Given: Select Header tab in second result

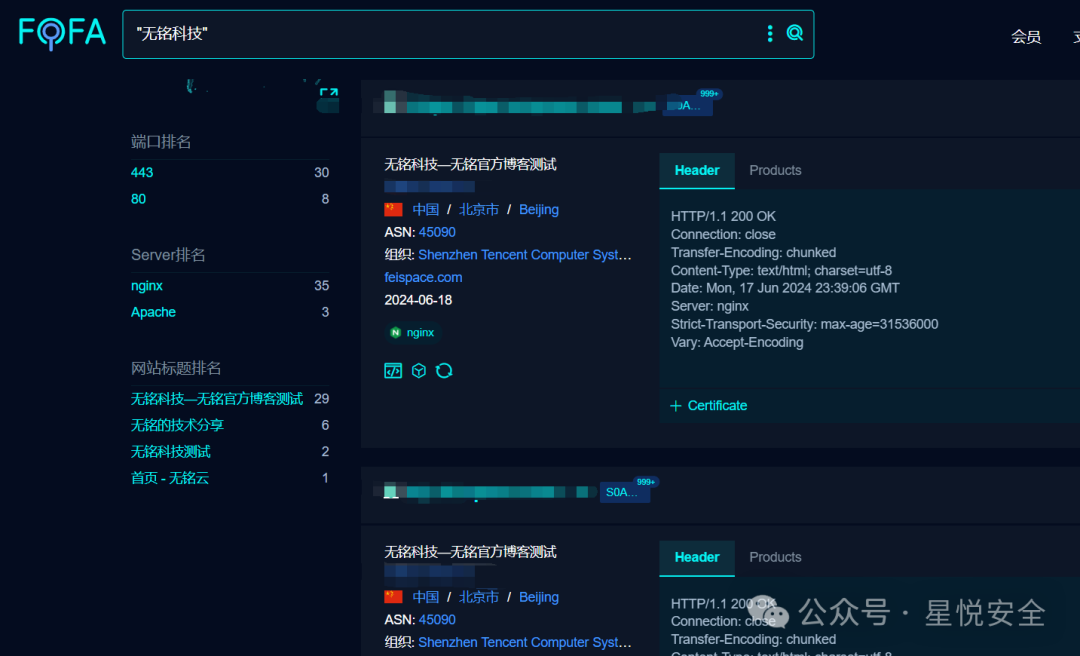Looking at the screenshot, I should click(x=696, y=557).
